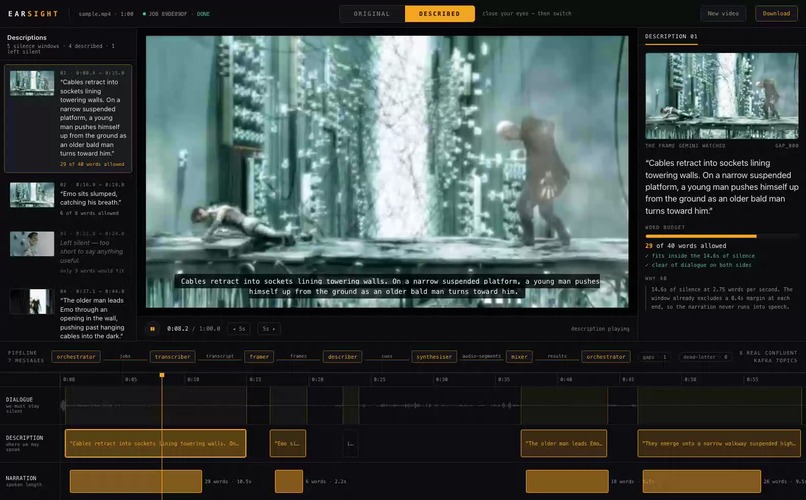
Task: Click the final orchestrator node after results
Action: coord(606,357)
